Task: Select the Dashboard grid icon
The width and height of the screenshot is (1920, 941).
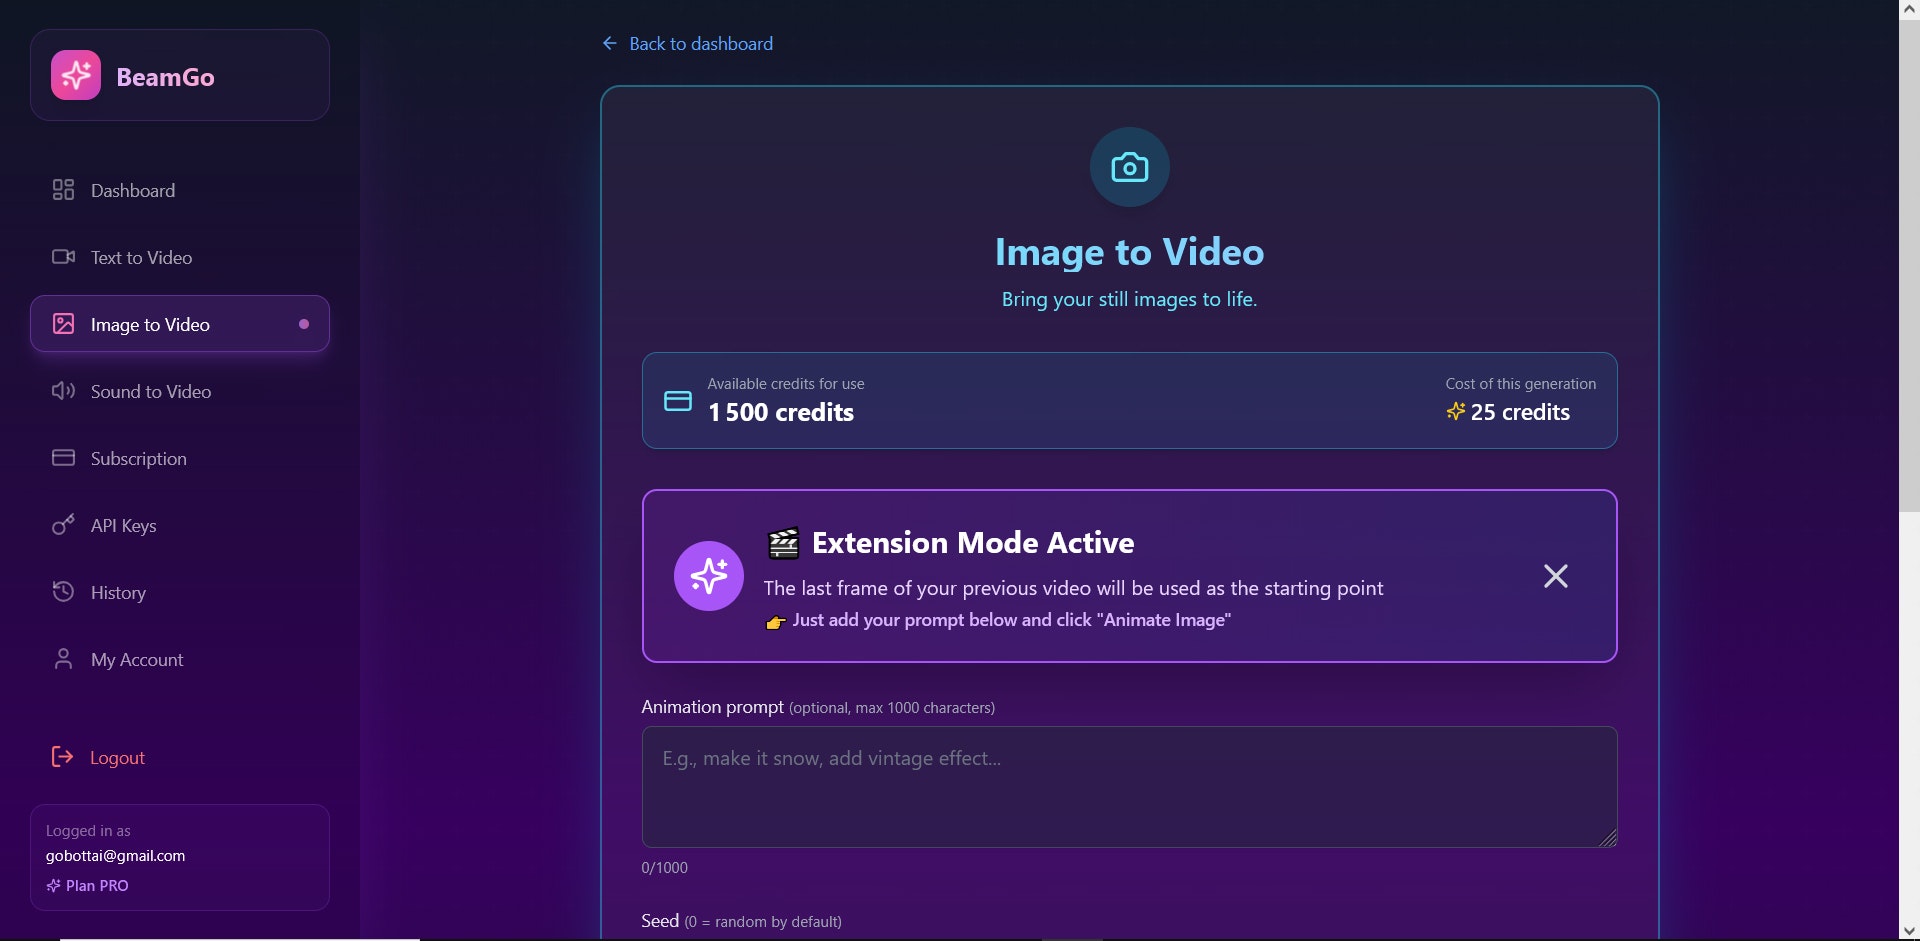Action: coord(63,189)
